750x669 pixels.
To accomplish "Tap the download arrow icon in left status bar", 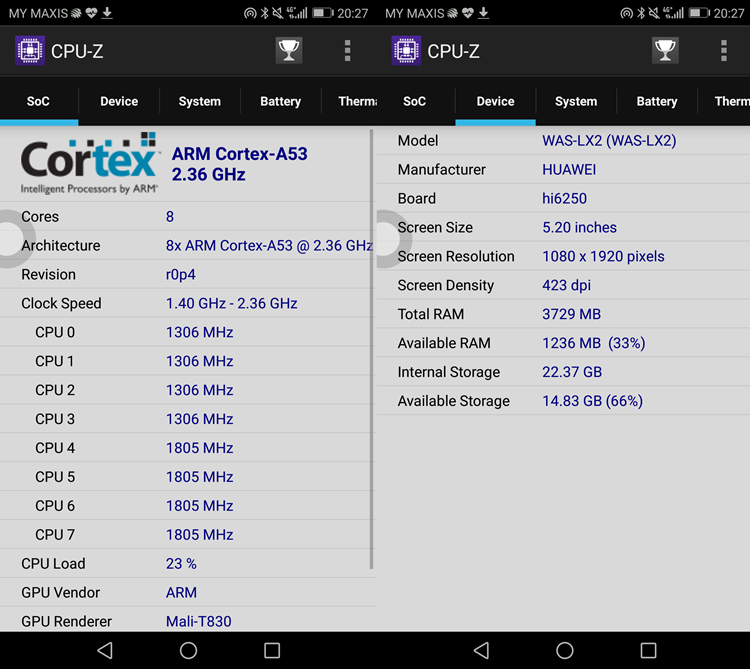I will (x=107, y=13).
